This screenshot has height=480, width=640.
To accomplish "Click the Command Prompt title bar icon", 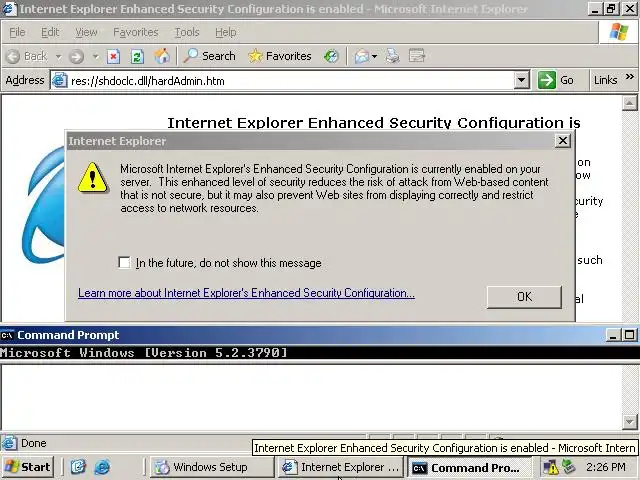I will coord(7,335).
